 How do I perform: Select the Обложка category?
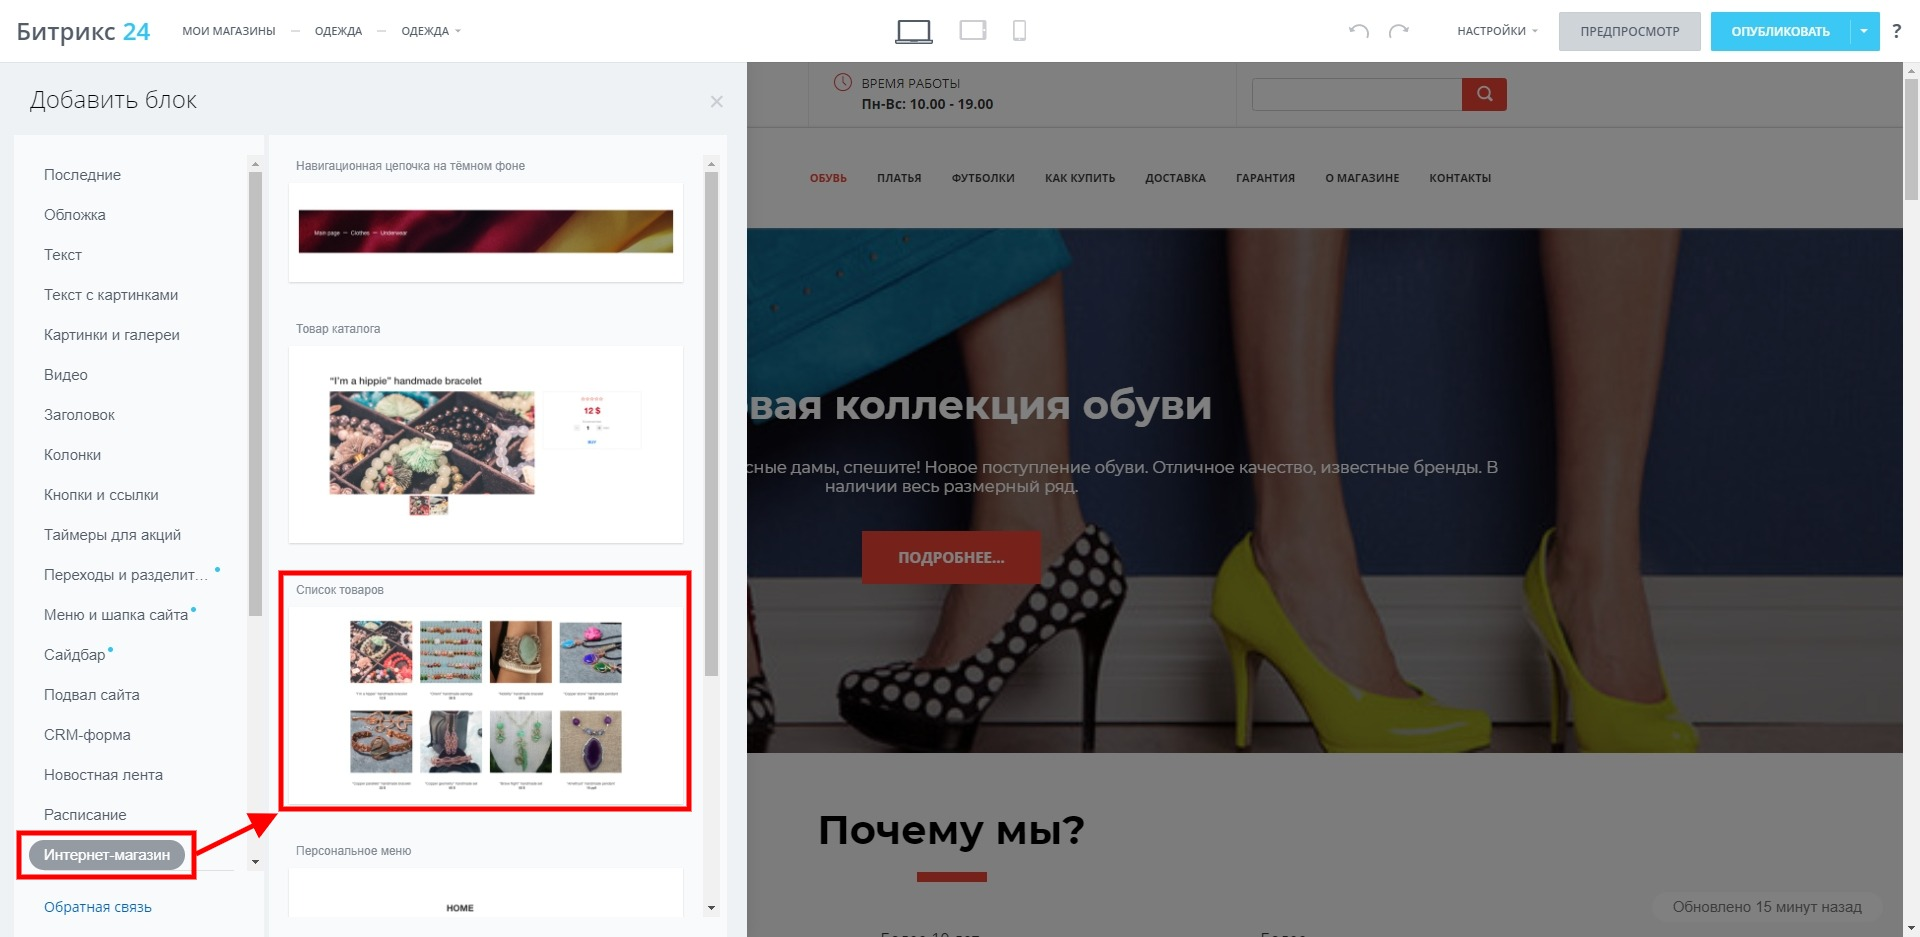74,215
